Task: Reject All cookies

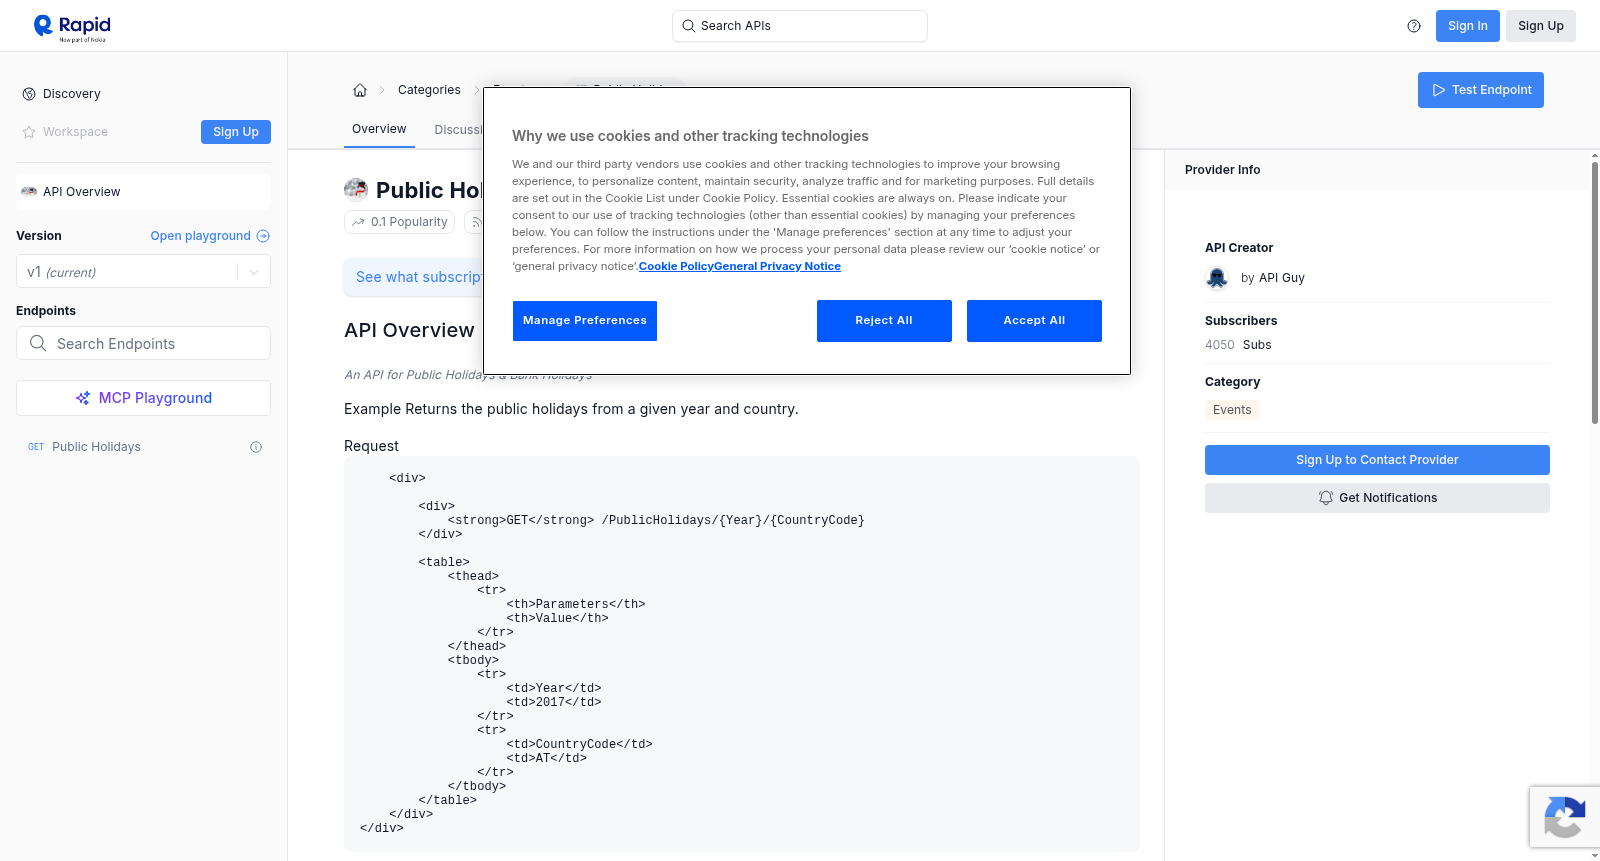Action: [x=884, y=321]
